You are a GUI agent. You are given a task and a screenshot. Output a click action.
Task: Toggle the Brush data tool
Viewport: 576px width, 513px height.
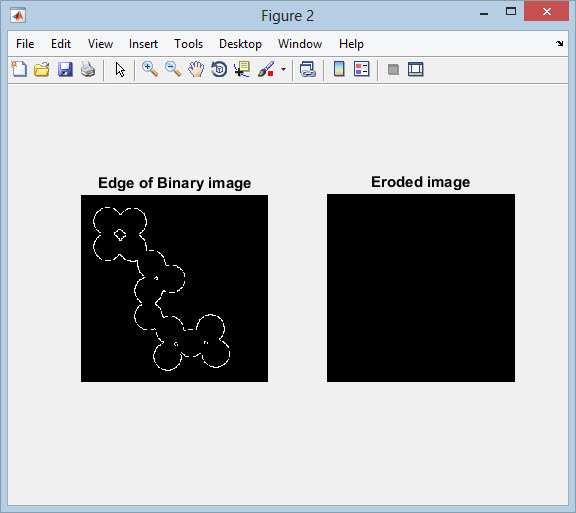(x=266, y=69)
